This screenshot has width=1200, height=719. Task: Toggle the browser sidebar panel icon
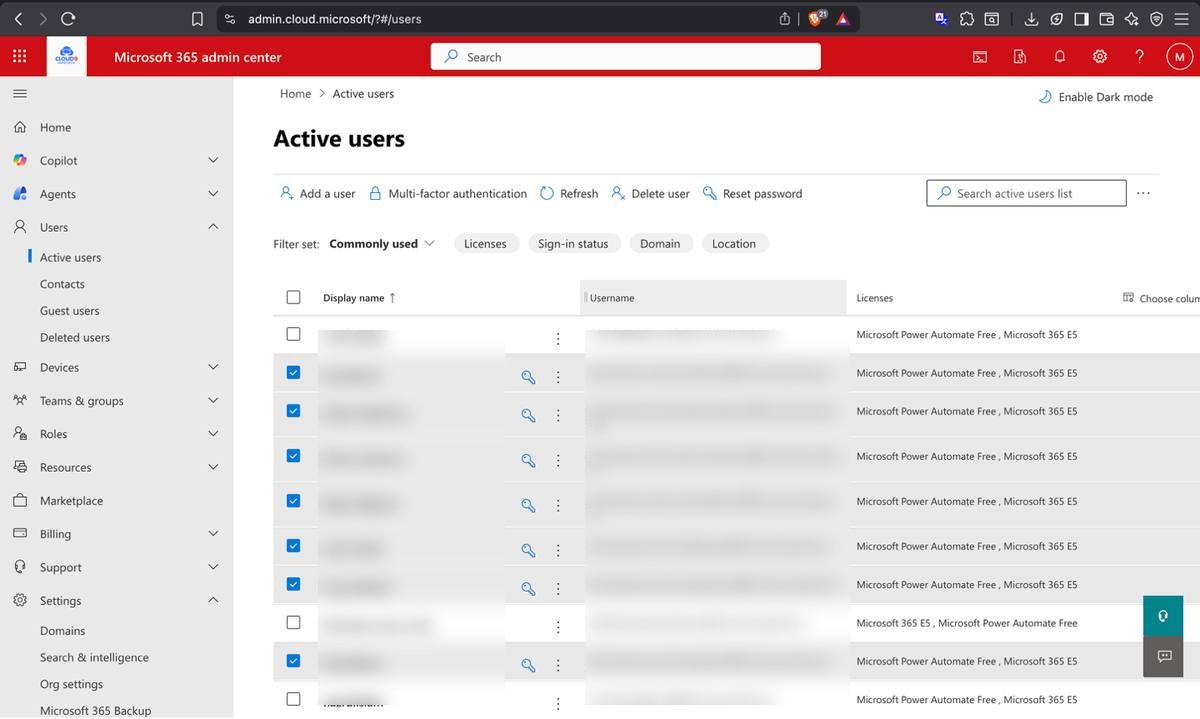(x=1081, y=19)
